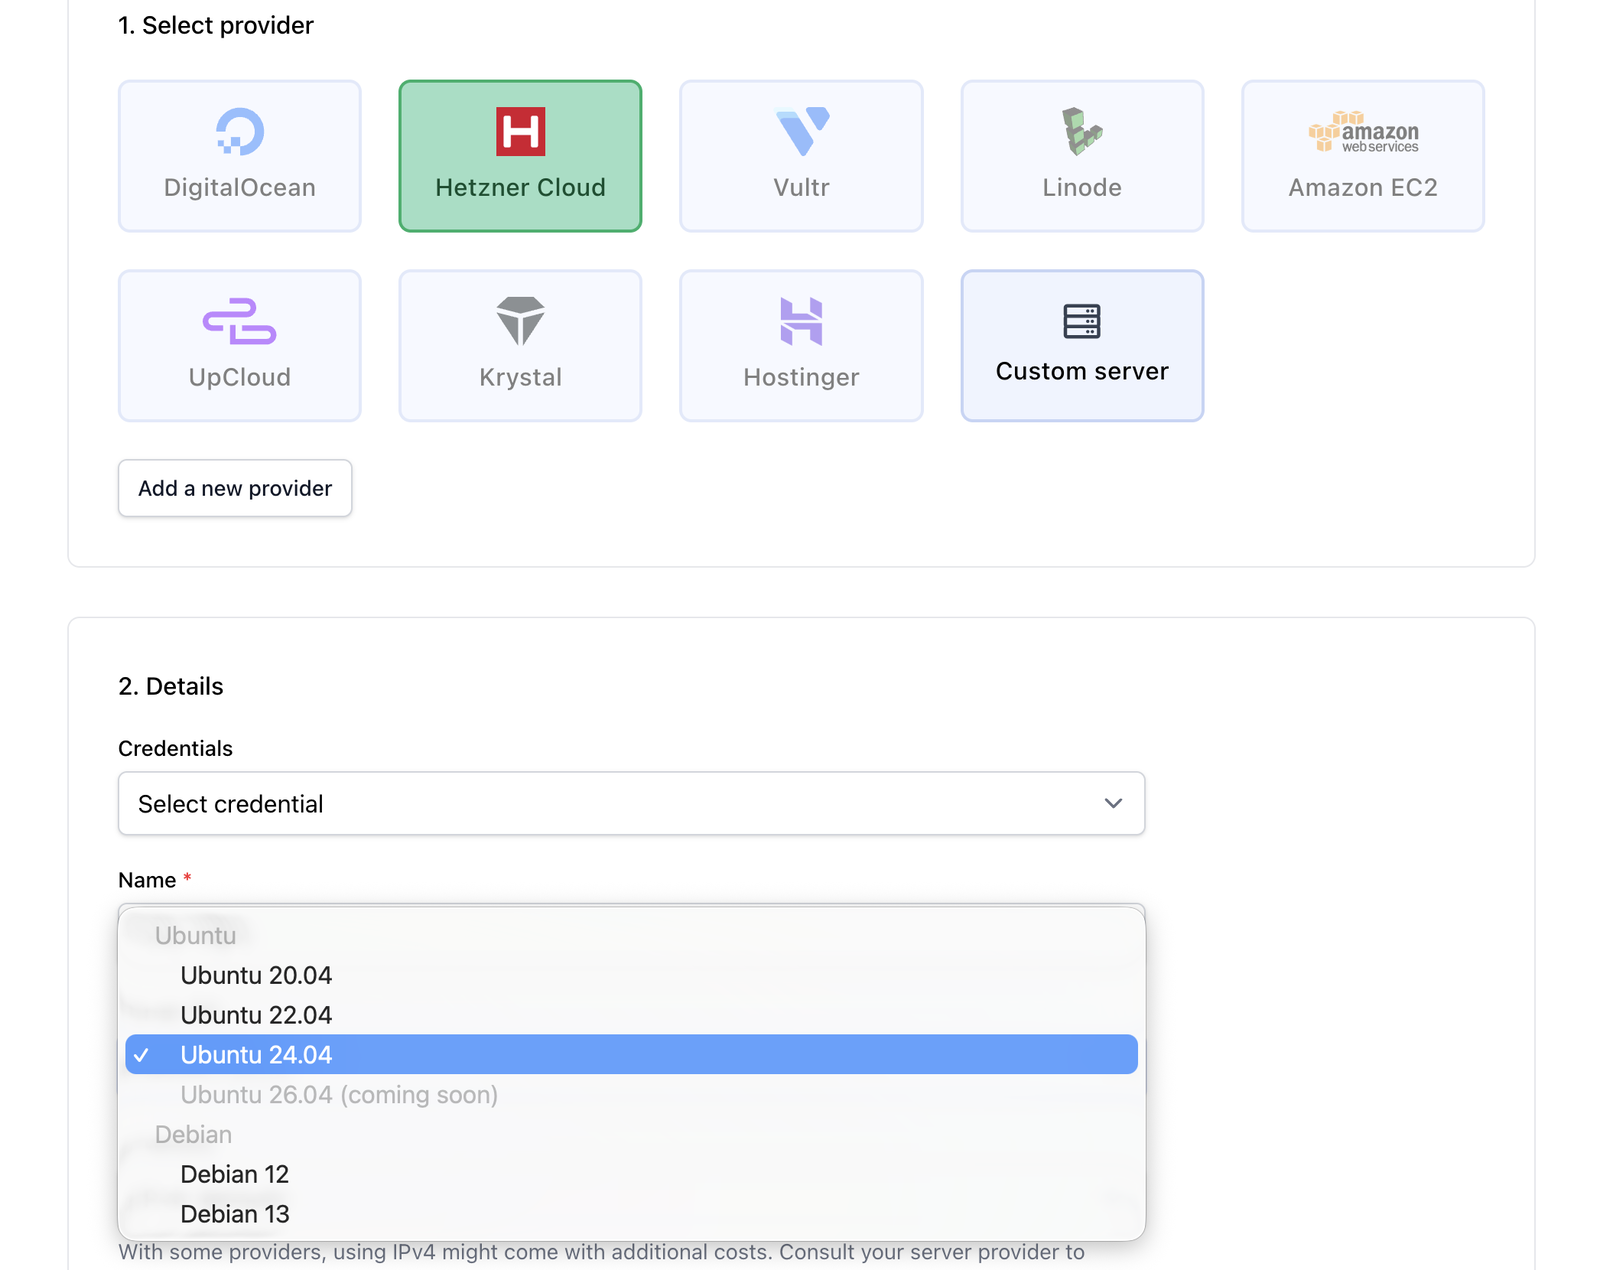
Task: Click the Ubuntu group header
Action: pyautogui.click(x=195, y=935)
